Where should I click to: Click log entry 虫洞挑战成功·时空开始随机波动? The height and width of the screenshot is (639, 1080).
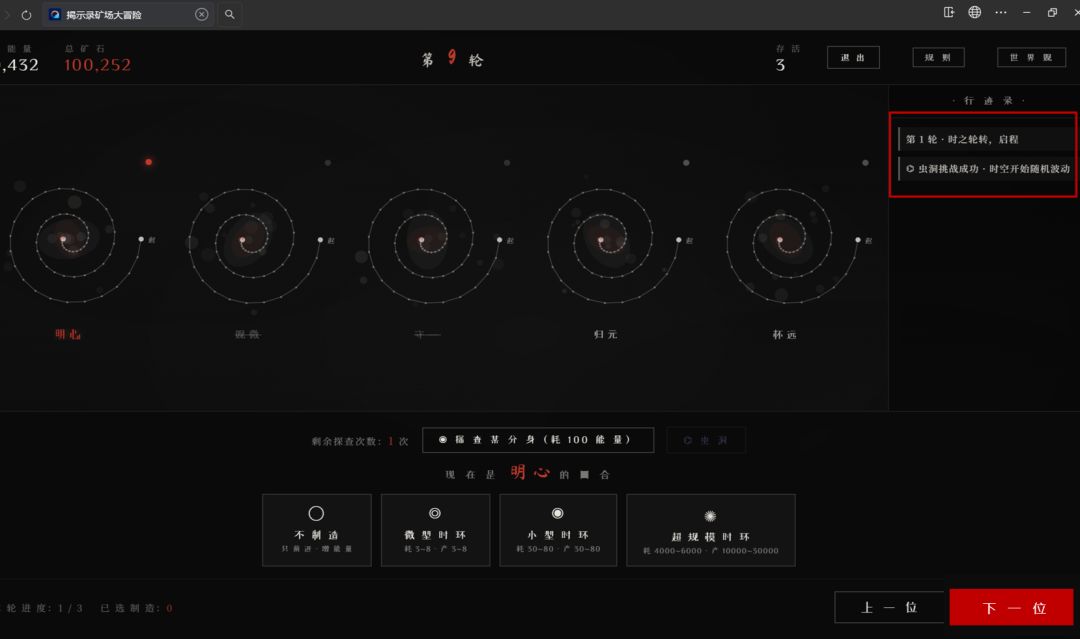(x=986, y=169)
